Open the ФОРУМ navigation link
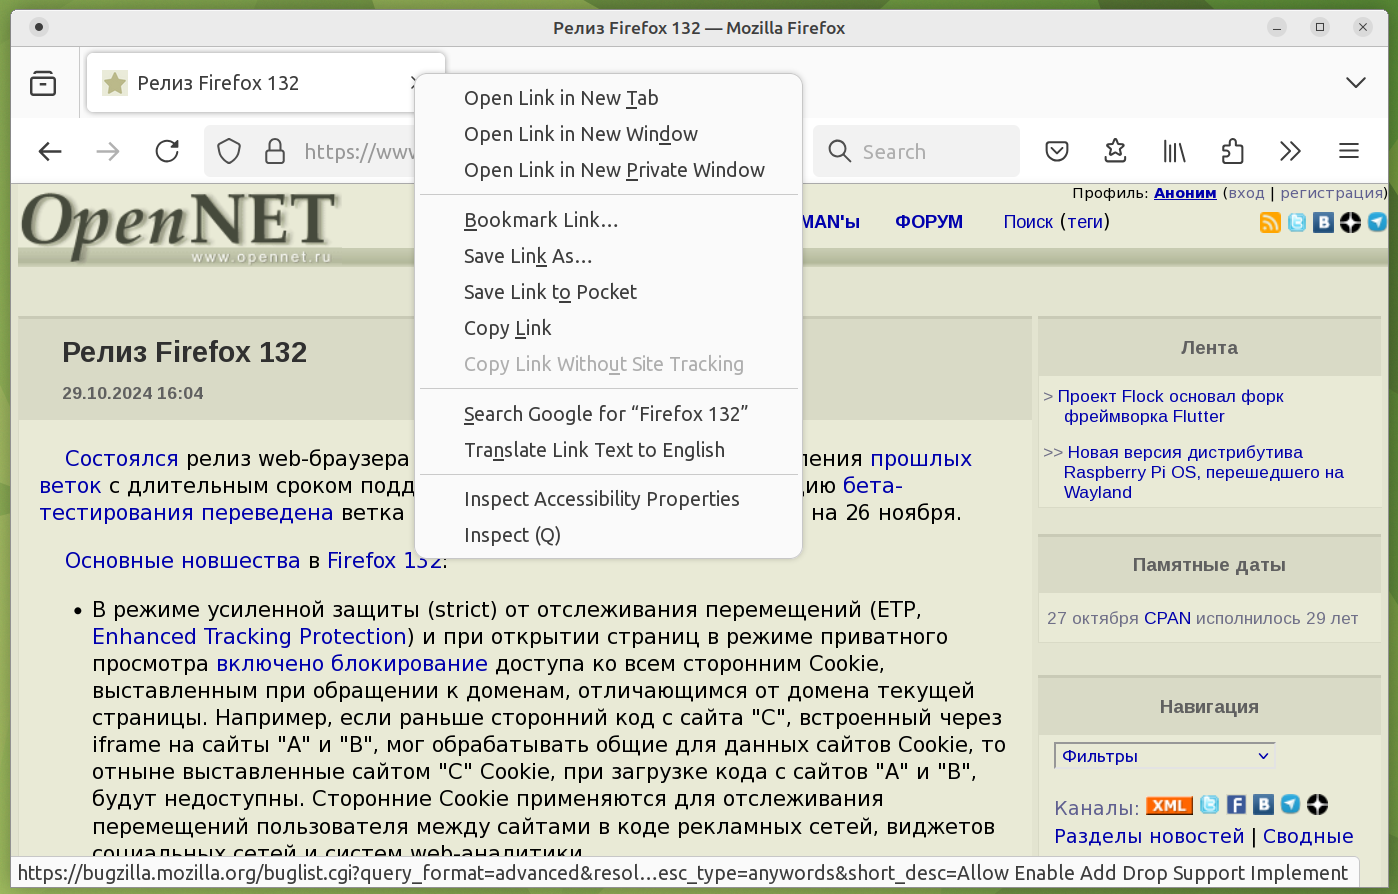This screenshot has width=1398, height=894. click(928, 222)
